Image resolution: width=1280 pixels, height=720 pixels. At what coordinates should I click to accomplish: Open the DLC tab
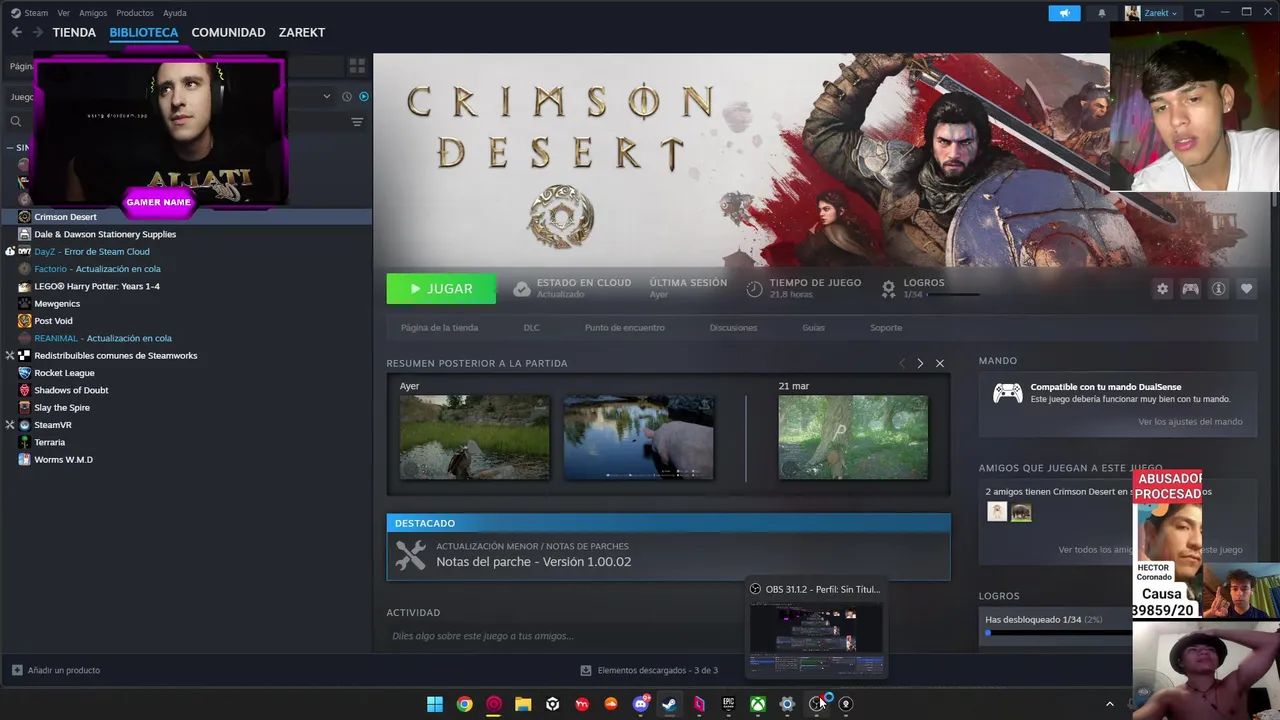(x=531, y=328)
